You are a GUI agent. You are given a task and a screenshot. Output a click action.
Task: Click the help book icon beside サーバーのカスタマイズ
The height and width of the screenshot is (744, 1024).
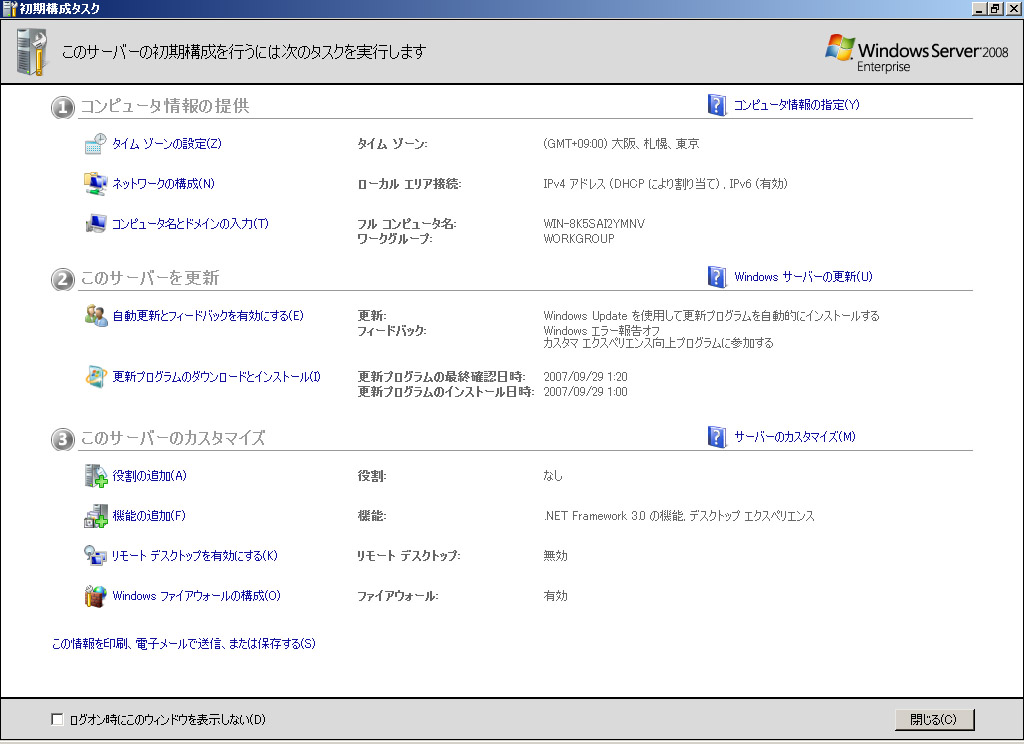[x=716, y=436]
